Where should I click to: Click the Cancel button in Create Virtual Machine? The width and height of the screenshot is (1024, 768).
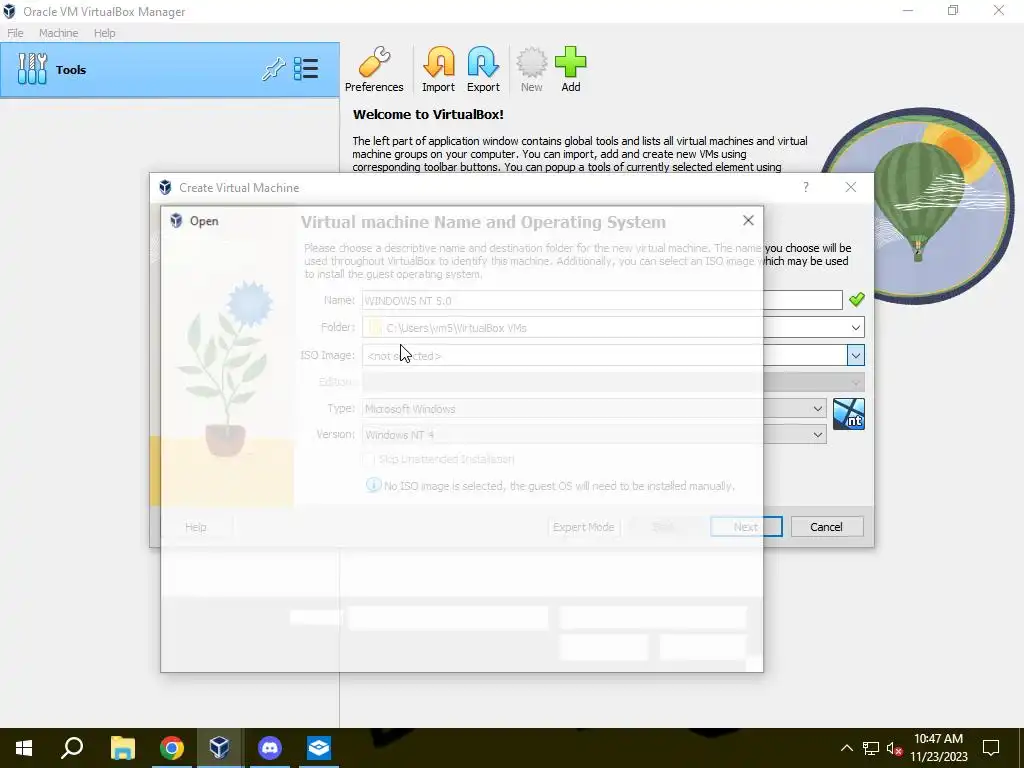click(x=827, y=527)
